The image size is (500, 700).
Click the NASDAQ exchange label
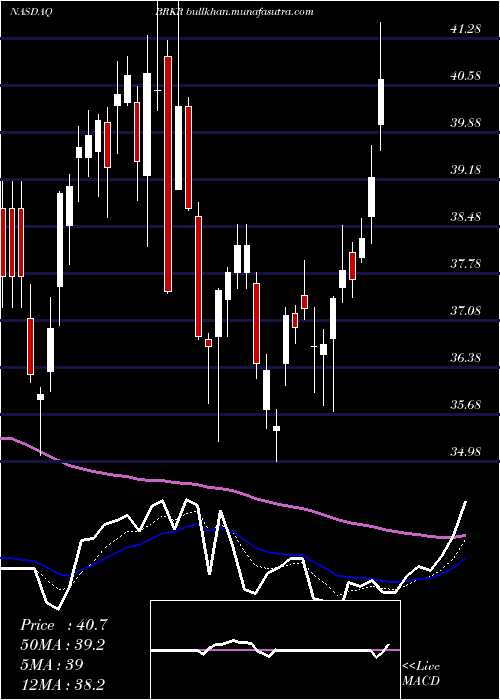[30, 12]
